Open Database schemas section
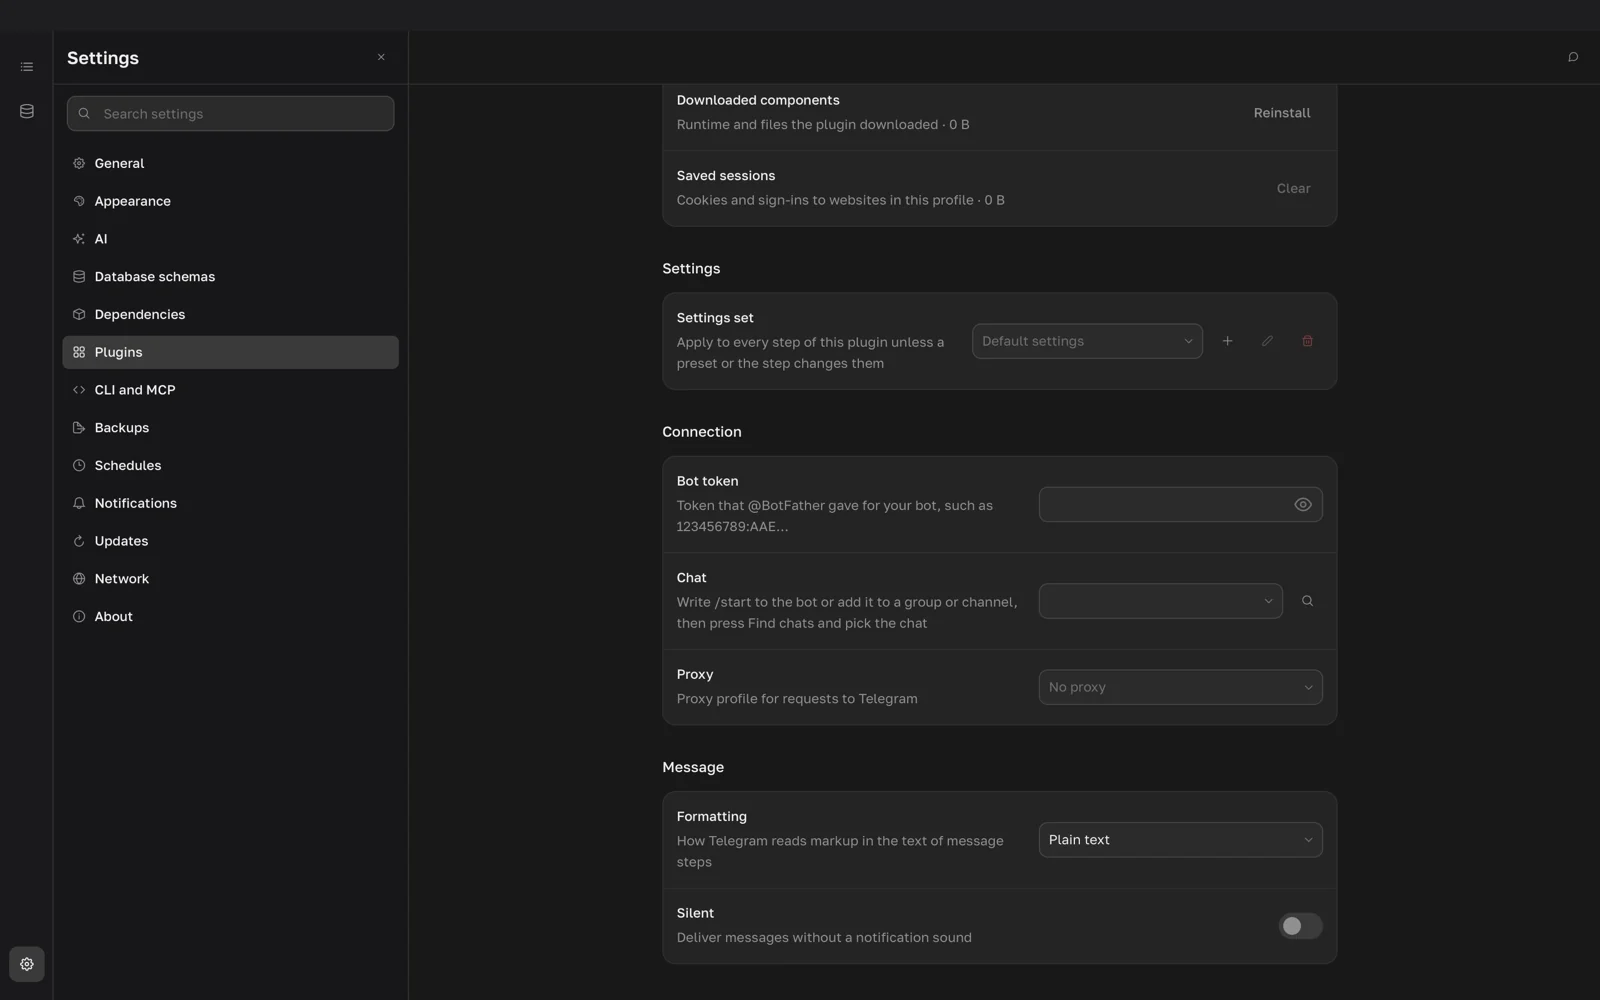1600x1000 pixels. point(231,277)
